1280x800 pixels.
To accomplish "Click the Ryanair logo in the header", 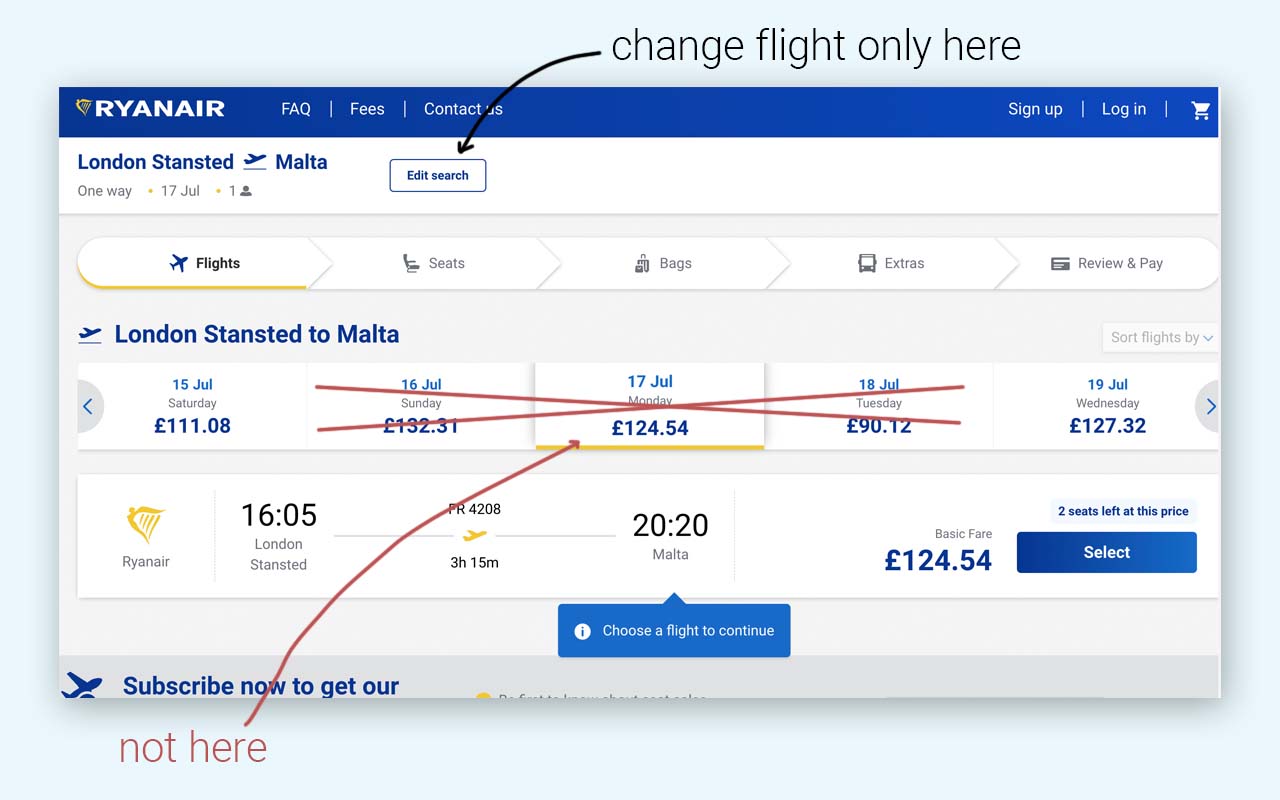I will pos(148,109).
